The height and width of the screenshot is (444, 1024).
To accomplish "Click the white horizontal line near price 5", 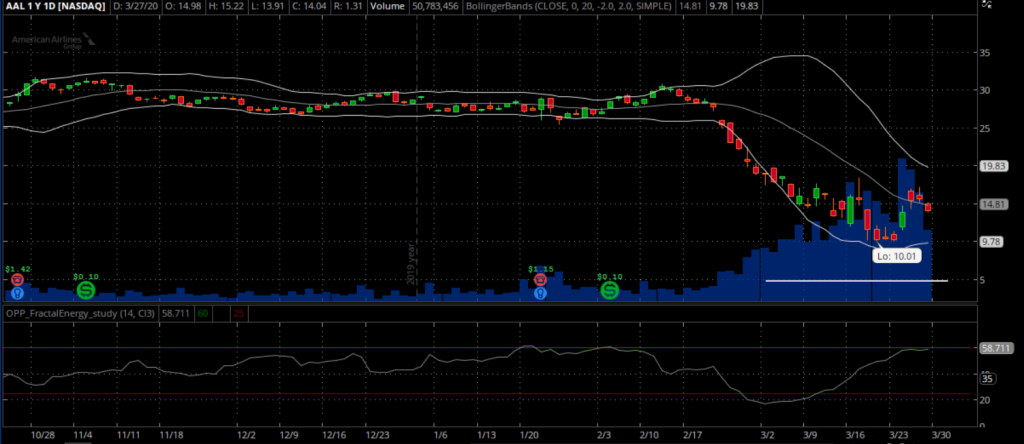I will (856, 281).
